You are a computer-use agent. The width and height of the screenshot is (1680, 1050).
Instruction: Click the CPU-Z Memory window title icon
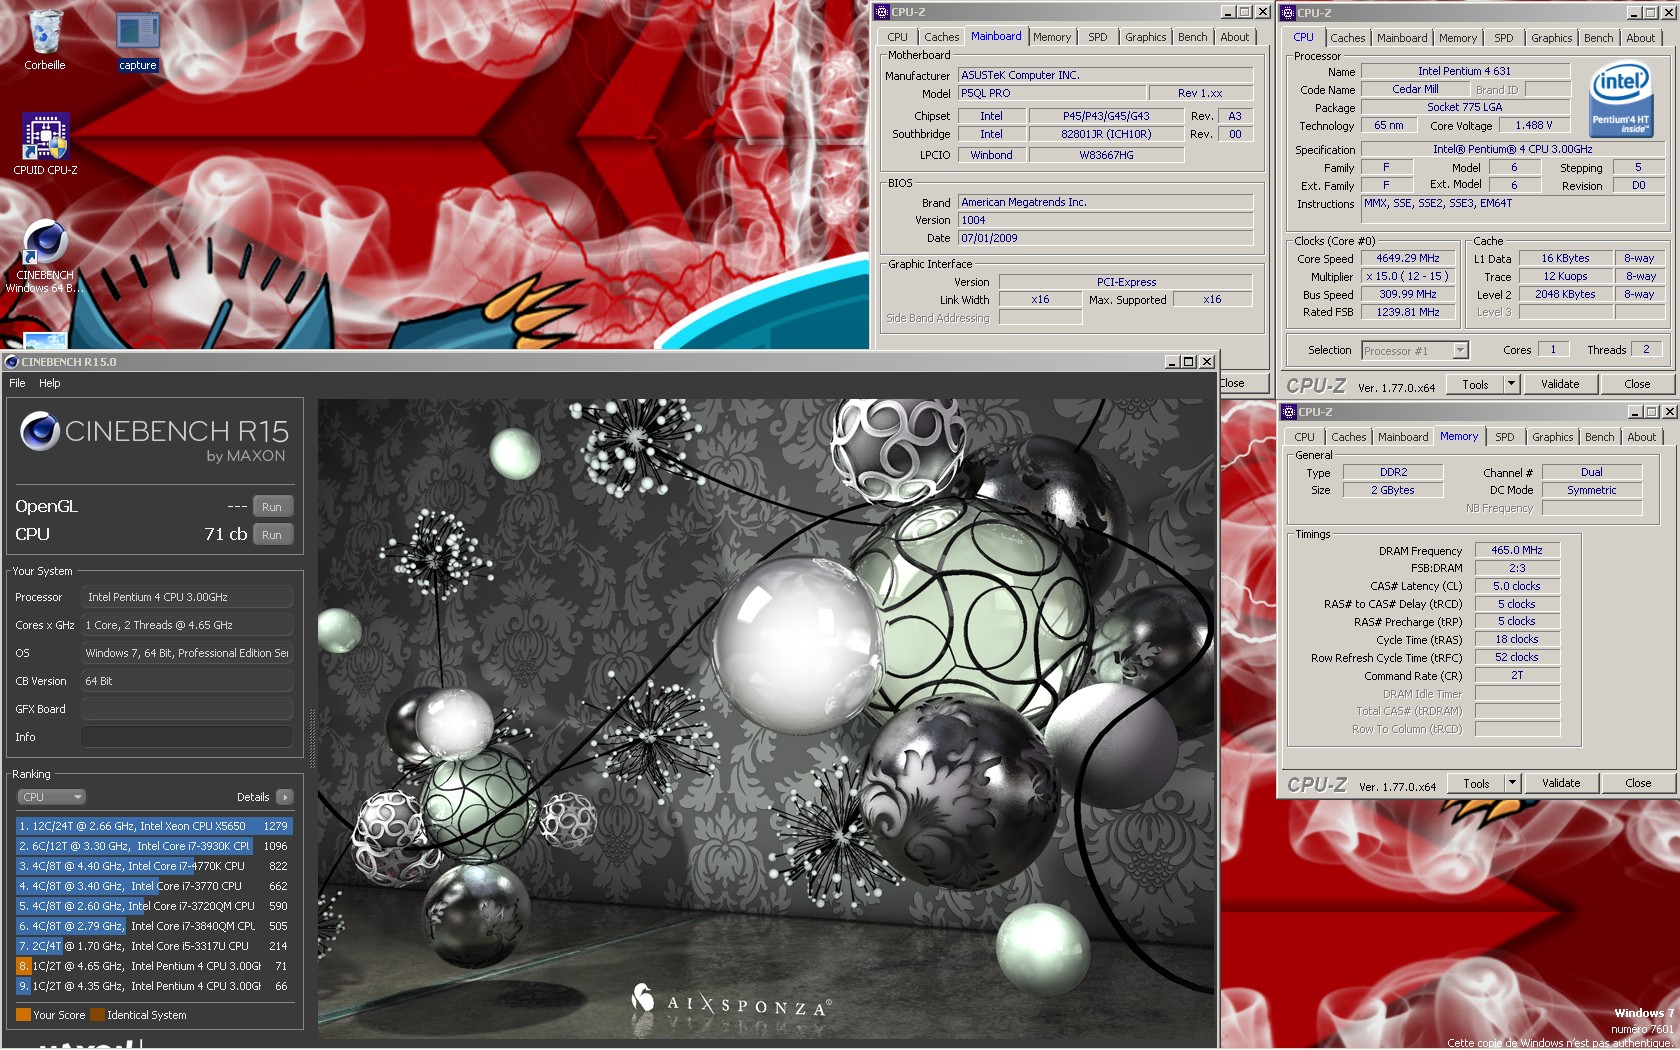(x=1289, y=412)
